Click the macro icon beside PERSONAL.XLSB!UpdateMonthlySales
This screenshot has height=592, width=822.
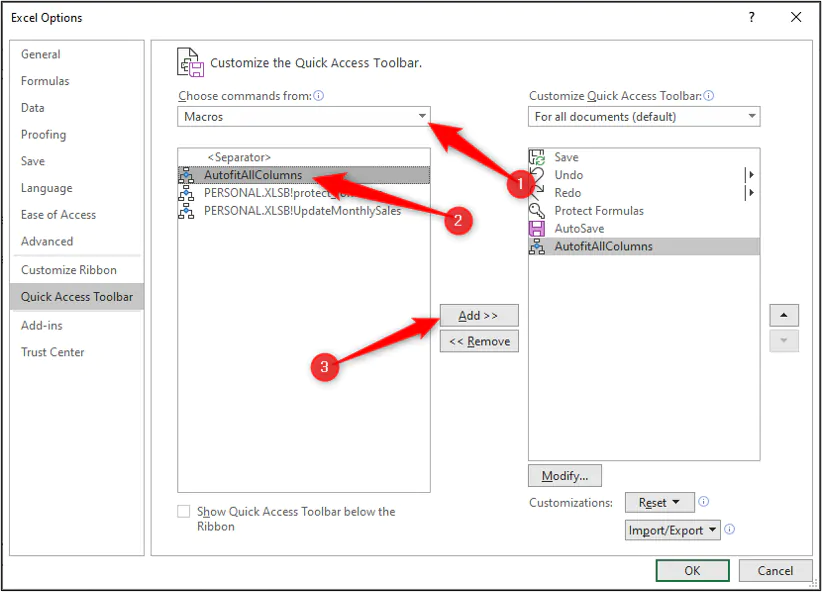(x=186, y=211)
